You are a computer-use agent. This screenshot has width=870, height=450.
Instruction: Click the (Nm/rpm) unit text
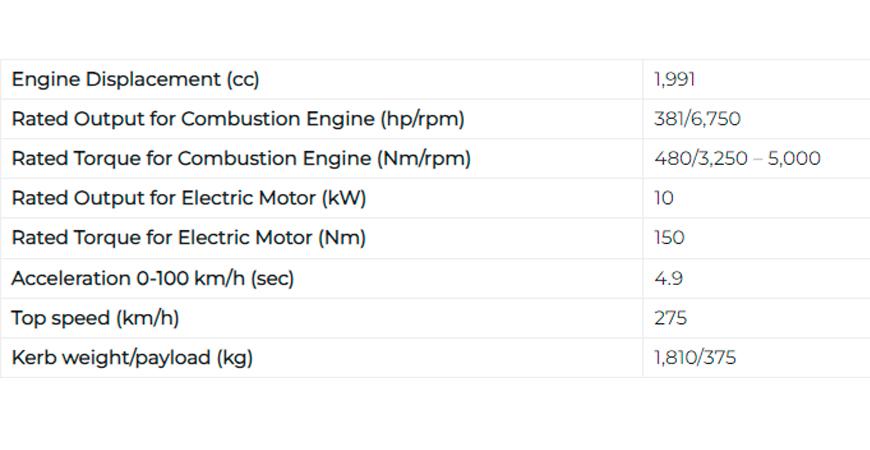coord(424,159)
